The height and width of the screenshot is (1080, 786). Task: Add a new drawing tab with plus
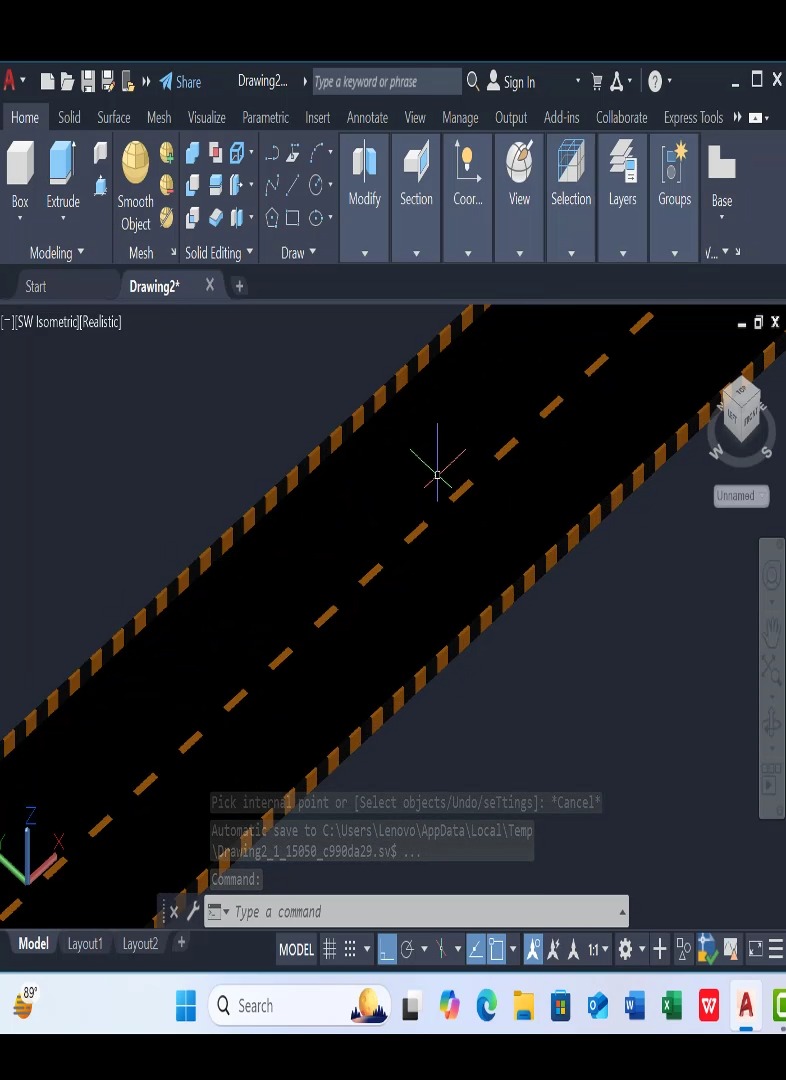[239, 287]
